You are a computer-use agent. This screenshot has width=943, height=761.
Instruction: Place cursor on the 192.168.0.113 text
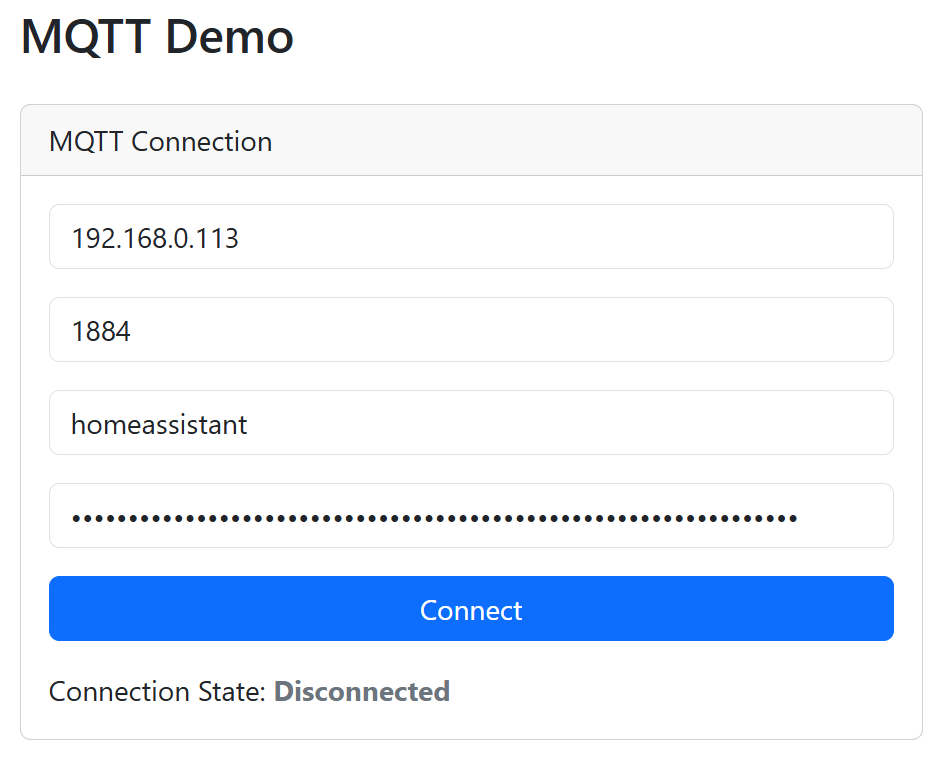point(155,238)
